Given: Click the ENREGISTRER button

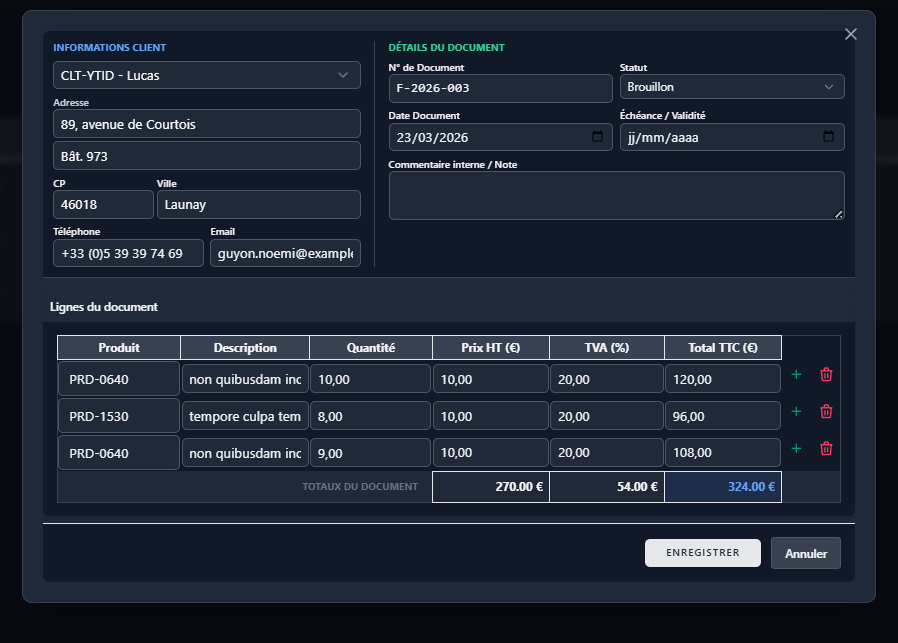Looking at the screenshot, I should pyautogui.click(x=703, y=553).
